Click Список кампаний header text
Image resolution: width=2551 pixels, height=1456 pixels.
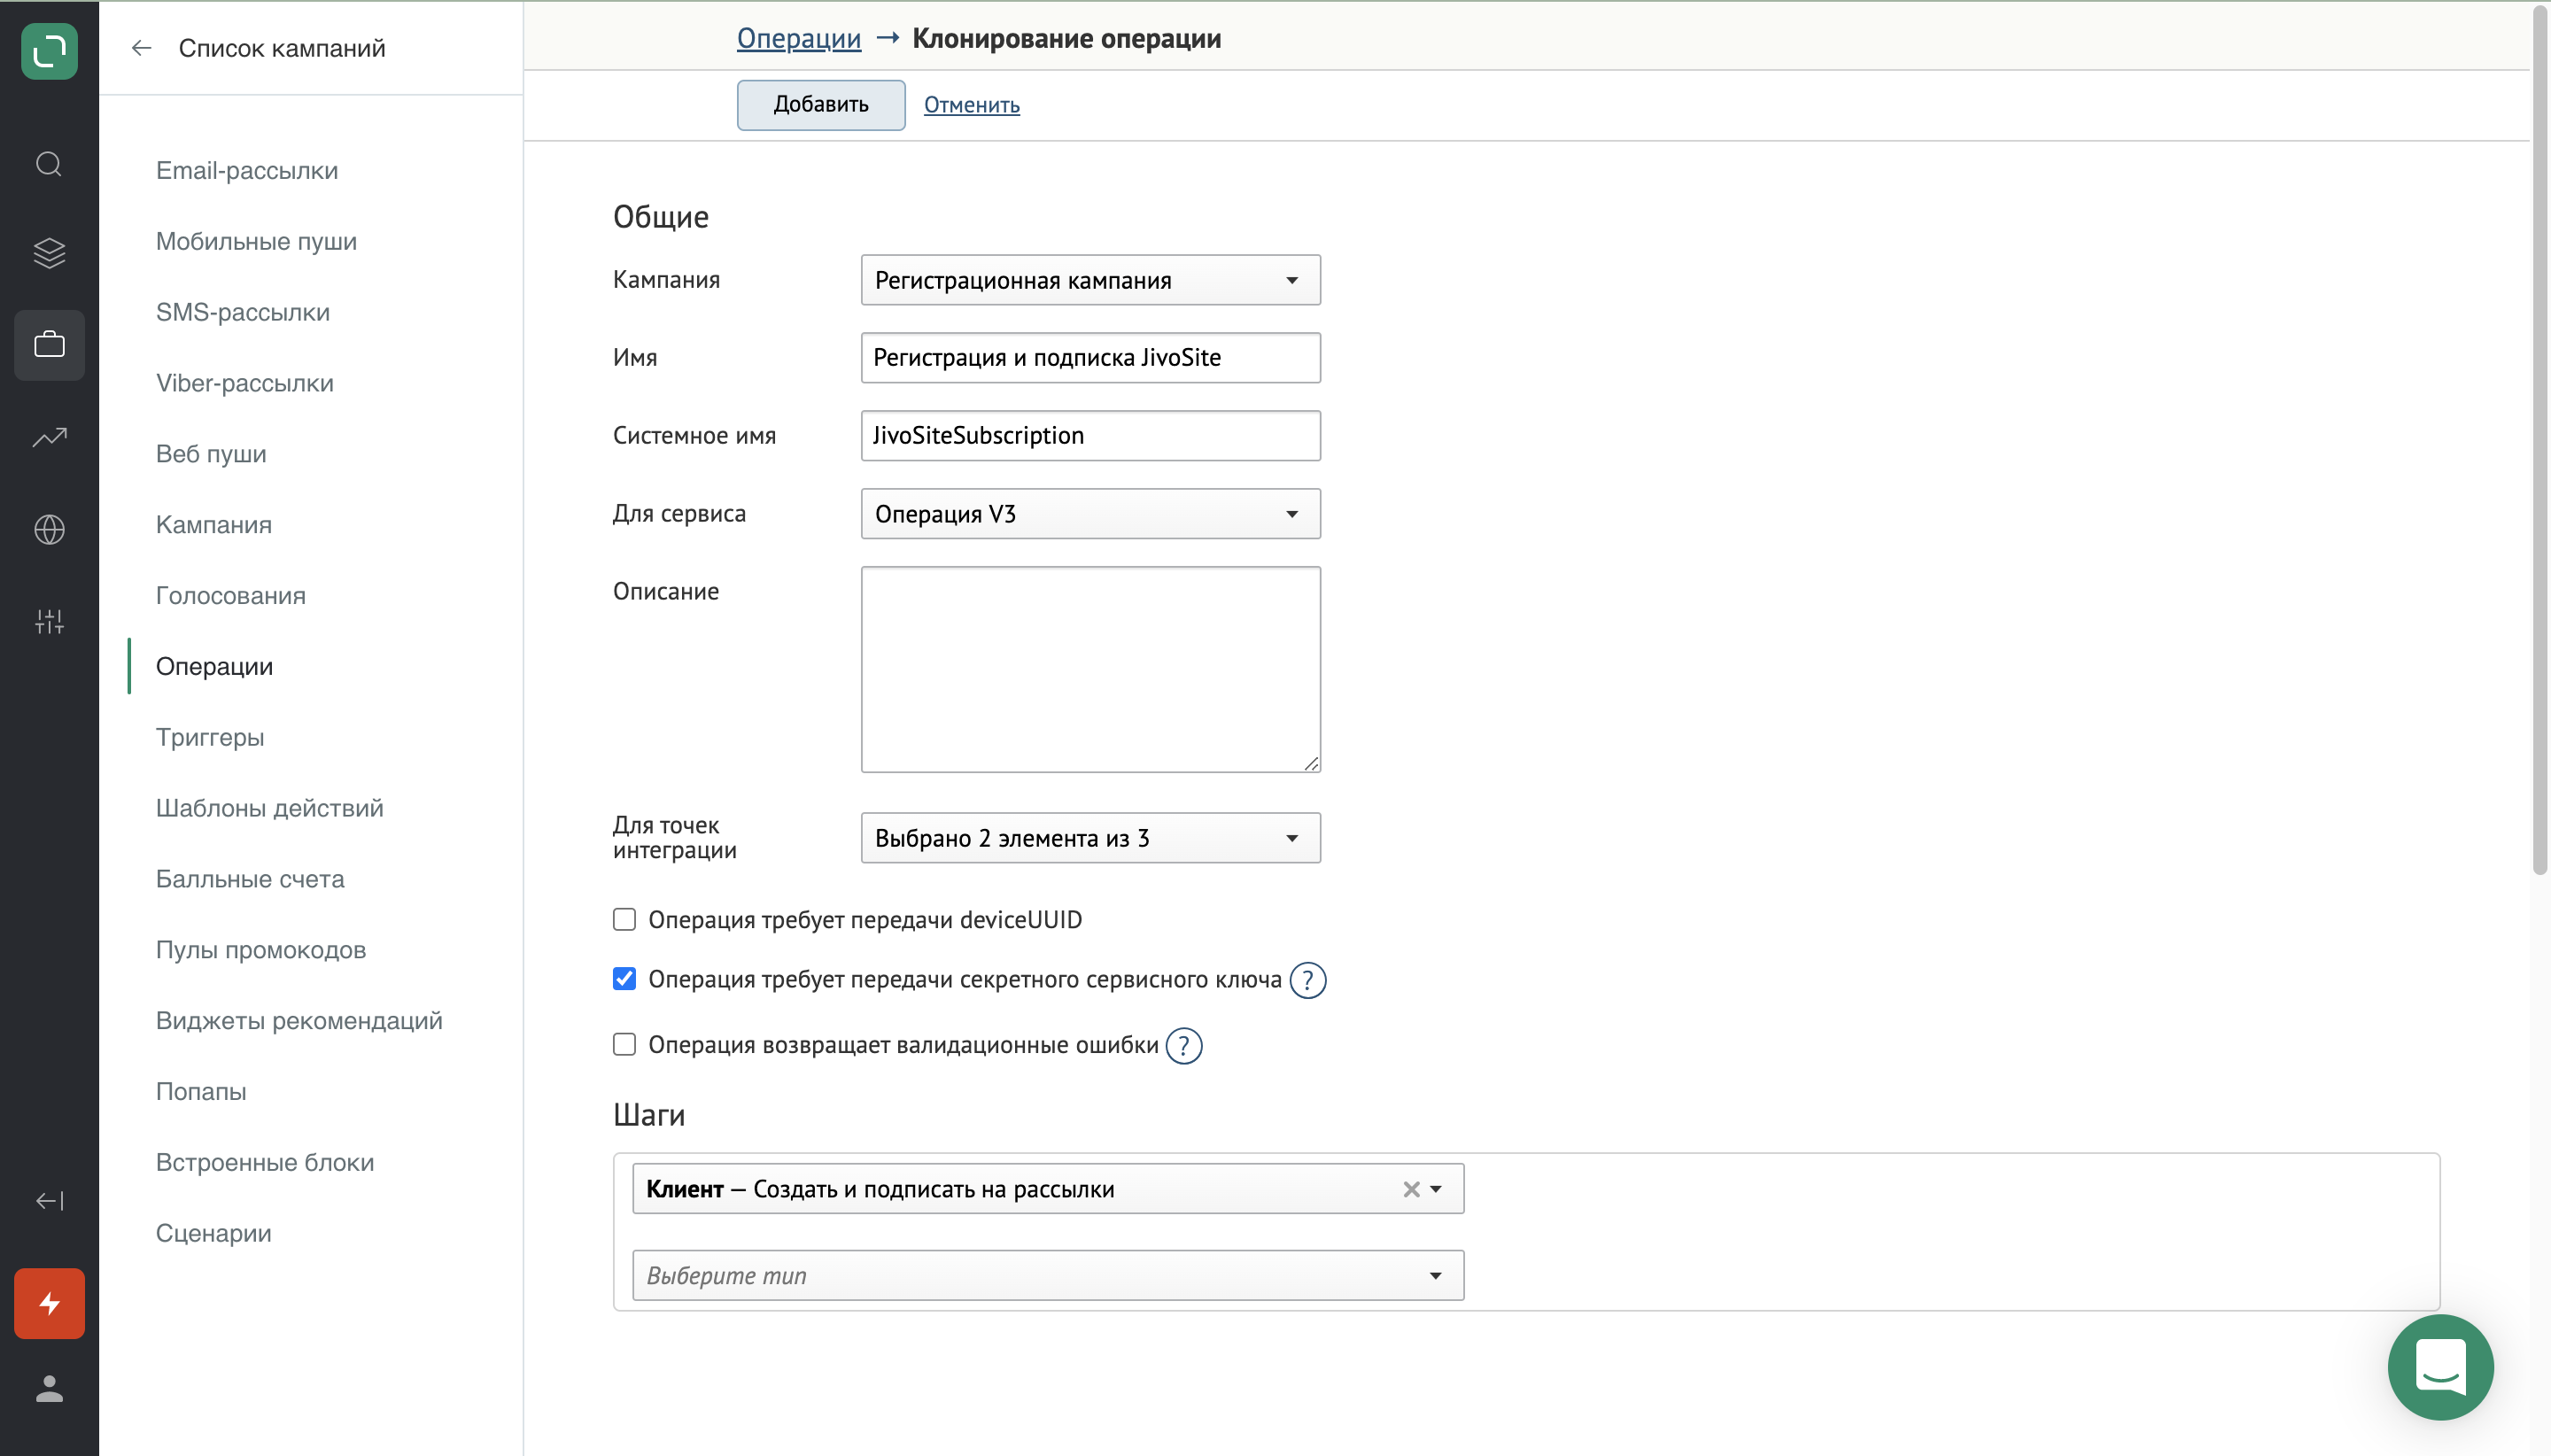pos(282,48)
